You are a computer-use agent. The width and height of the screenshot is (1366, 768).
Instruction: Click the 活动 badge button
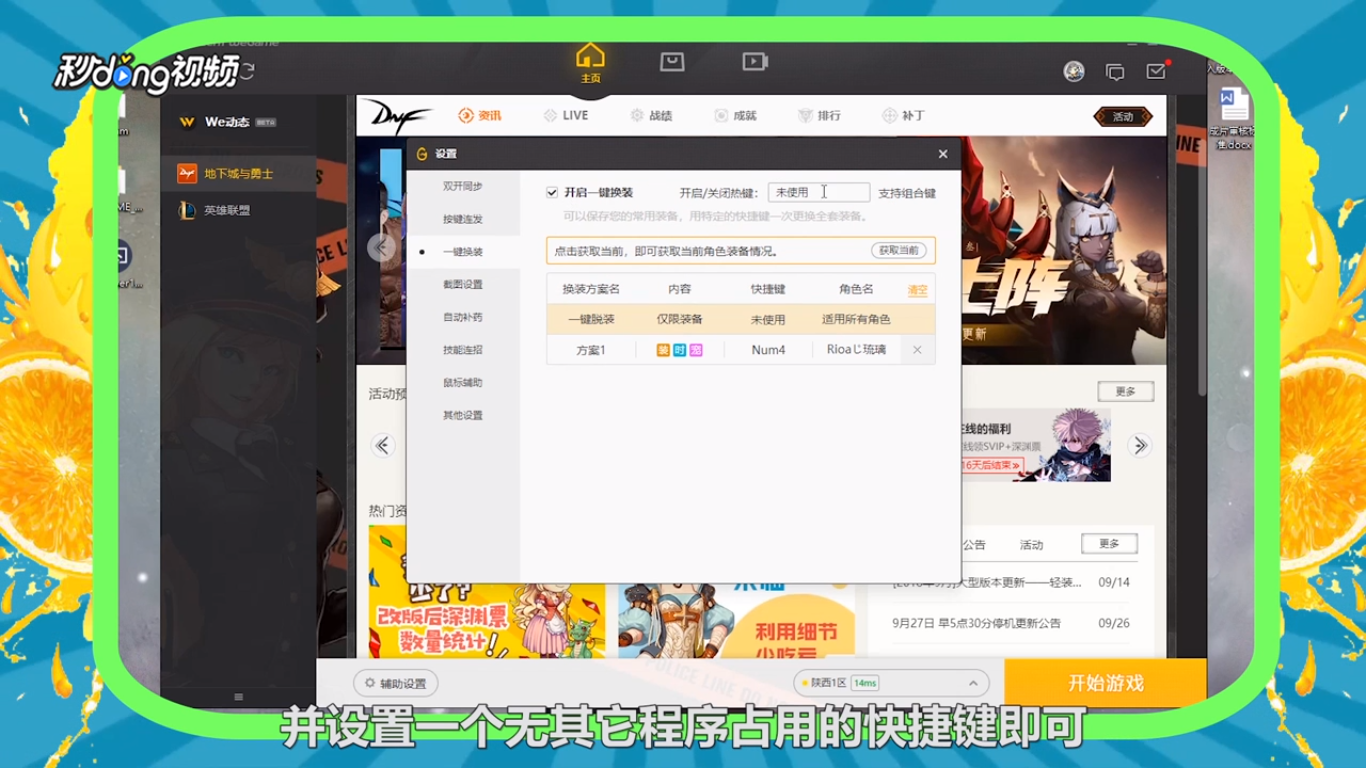1123,117
